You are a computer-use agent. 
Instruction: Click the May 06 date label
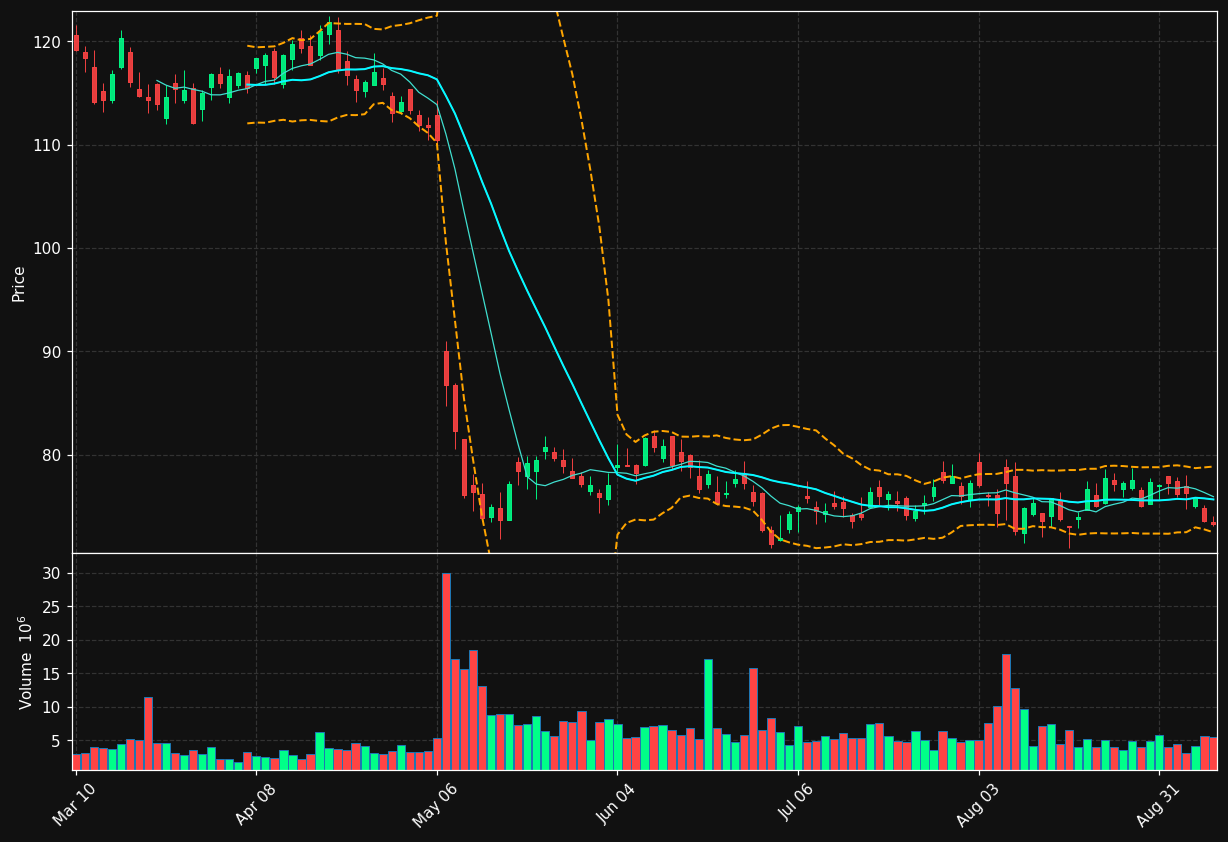(435, 804)
